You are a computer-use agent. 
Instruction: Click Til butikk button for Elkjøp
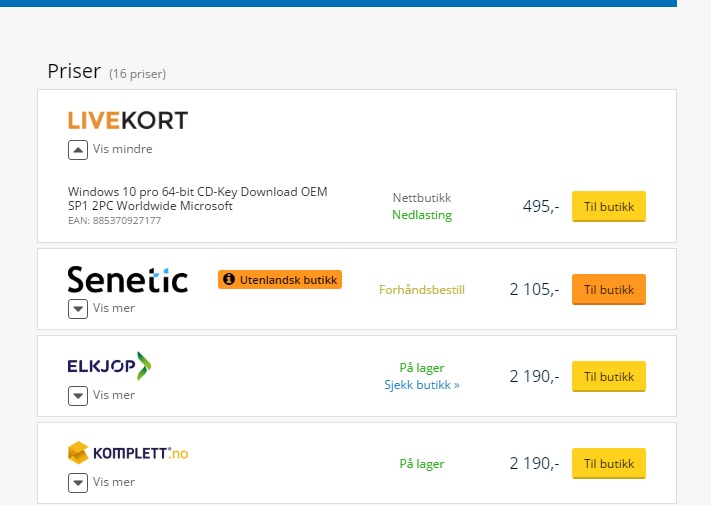[x=609, y=377]
